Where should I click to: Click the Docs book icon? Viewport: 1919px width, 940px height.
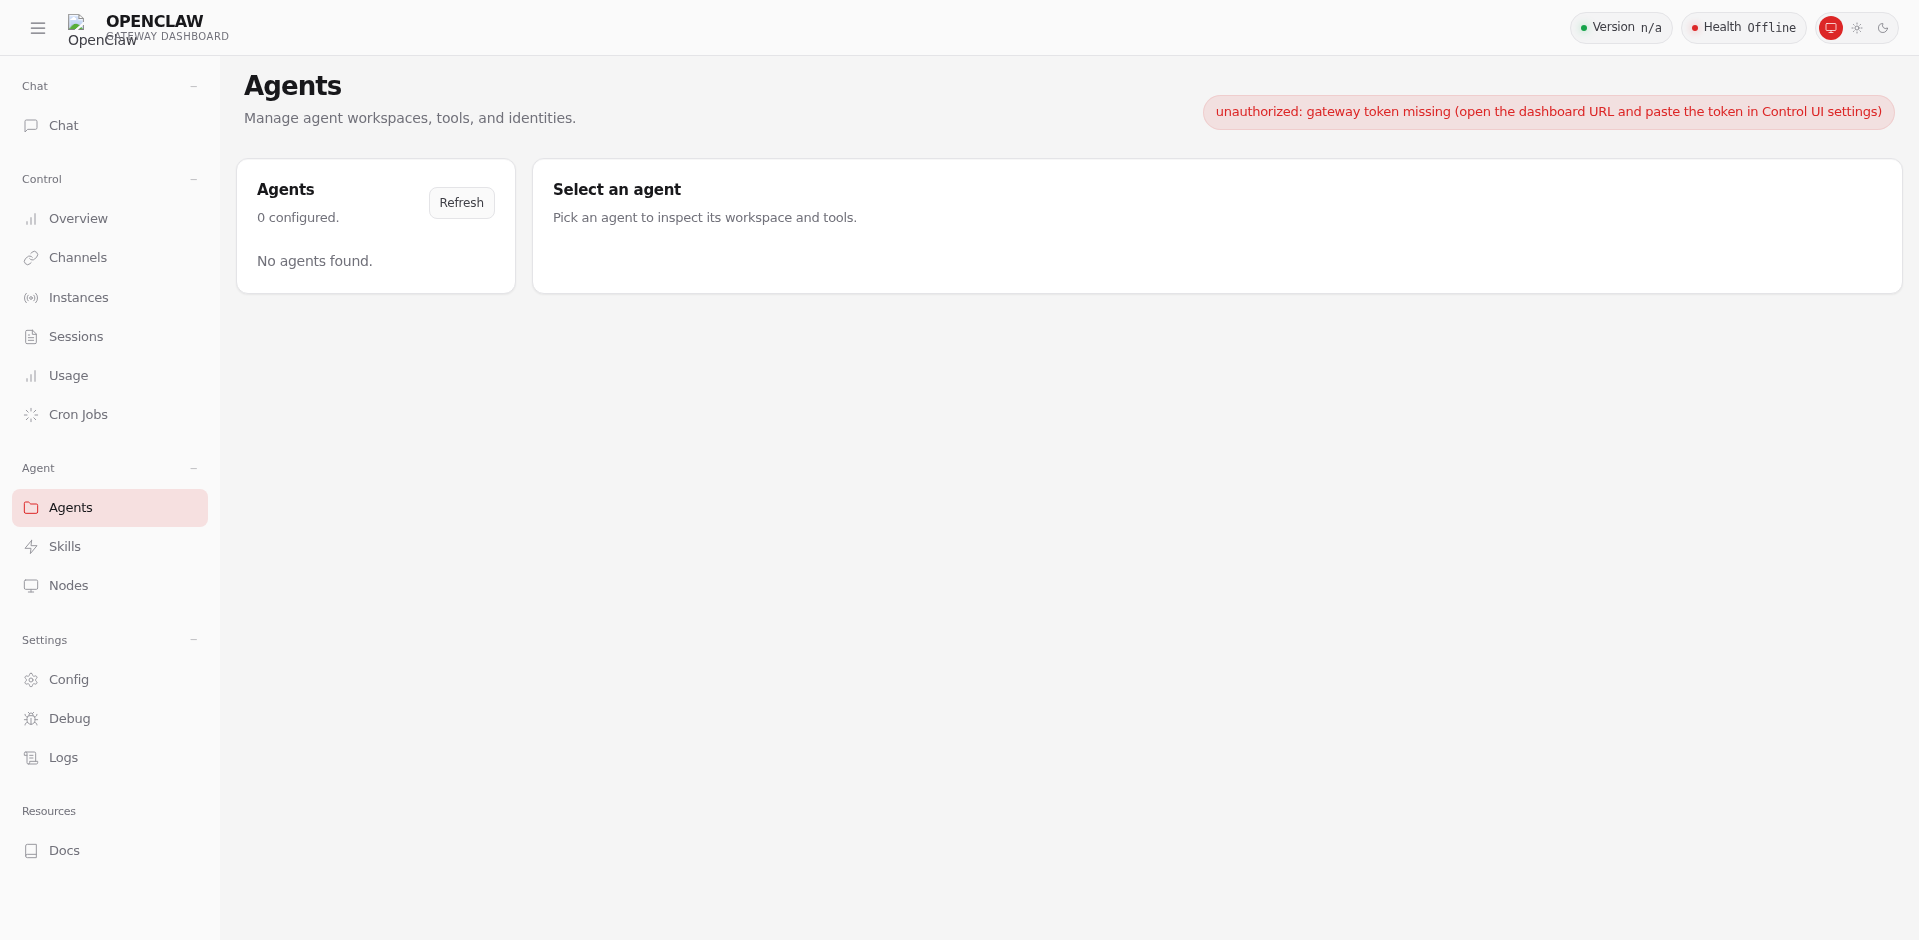pos(31,851)
